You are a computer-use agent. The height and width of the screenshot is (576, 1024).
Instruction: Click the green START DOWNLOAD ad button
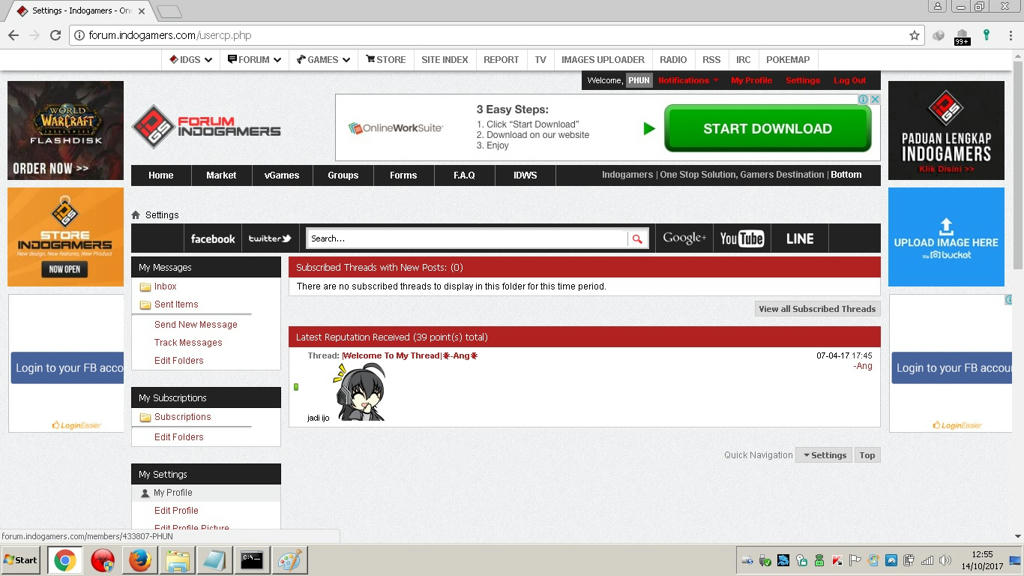pyautogui.click(x=767, y=129)
